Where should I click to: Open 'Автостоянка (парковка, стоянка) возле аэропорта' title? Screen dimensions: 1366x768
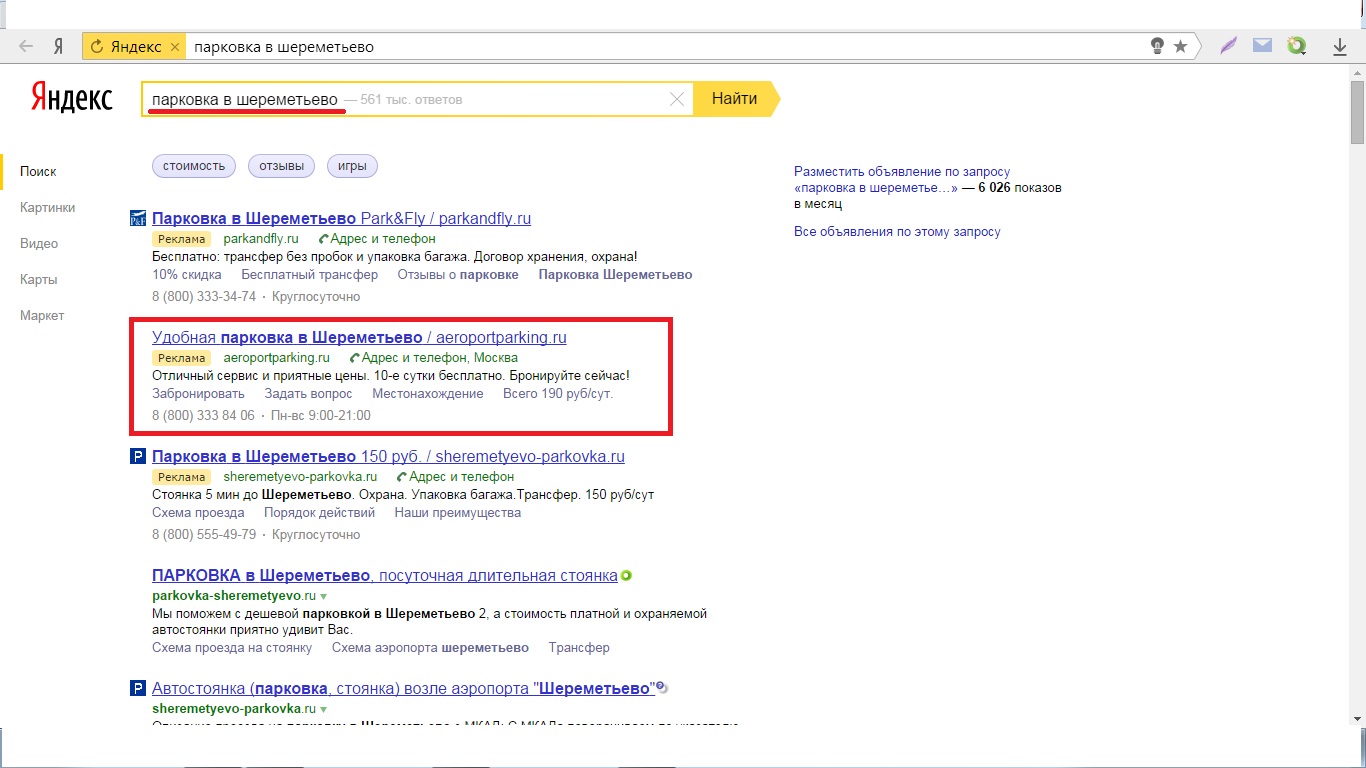click(x=403, y=689)
